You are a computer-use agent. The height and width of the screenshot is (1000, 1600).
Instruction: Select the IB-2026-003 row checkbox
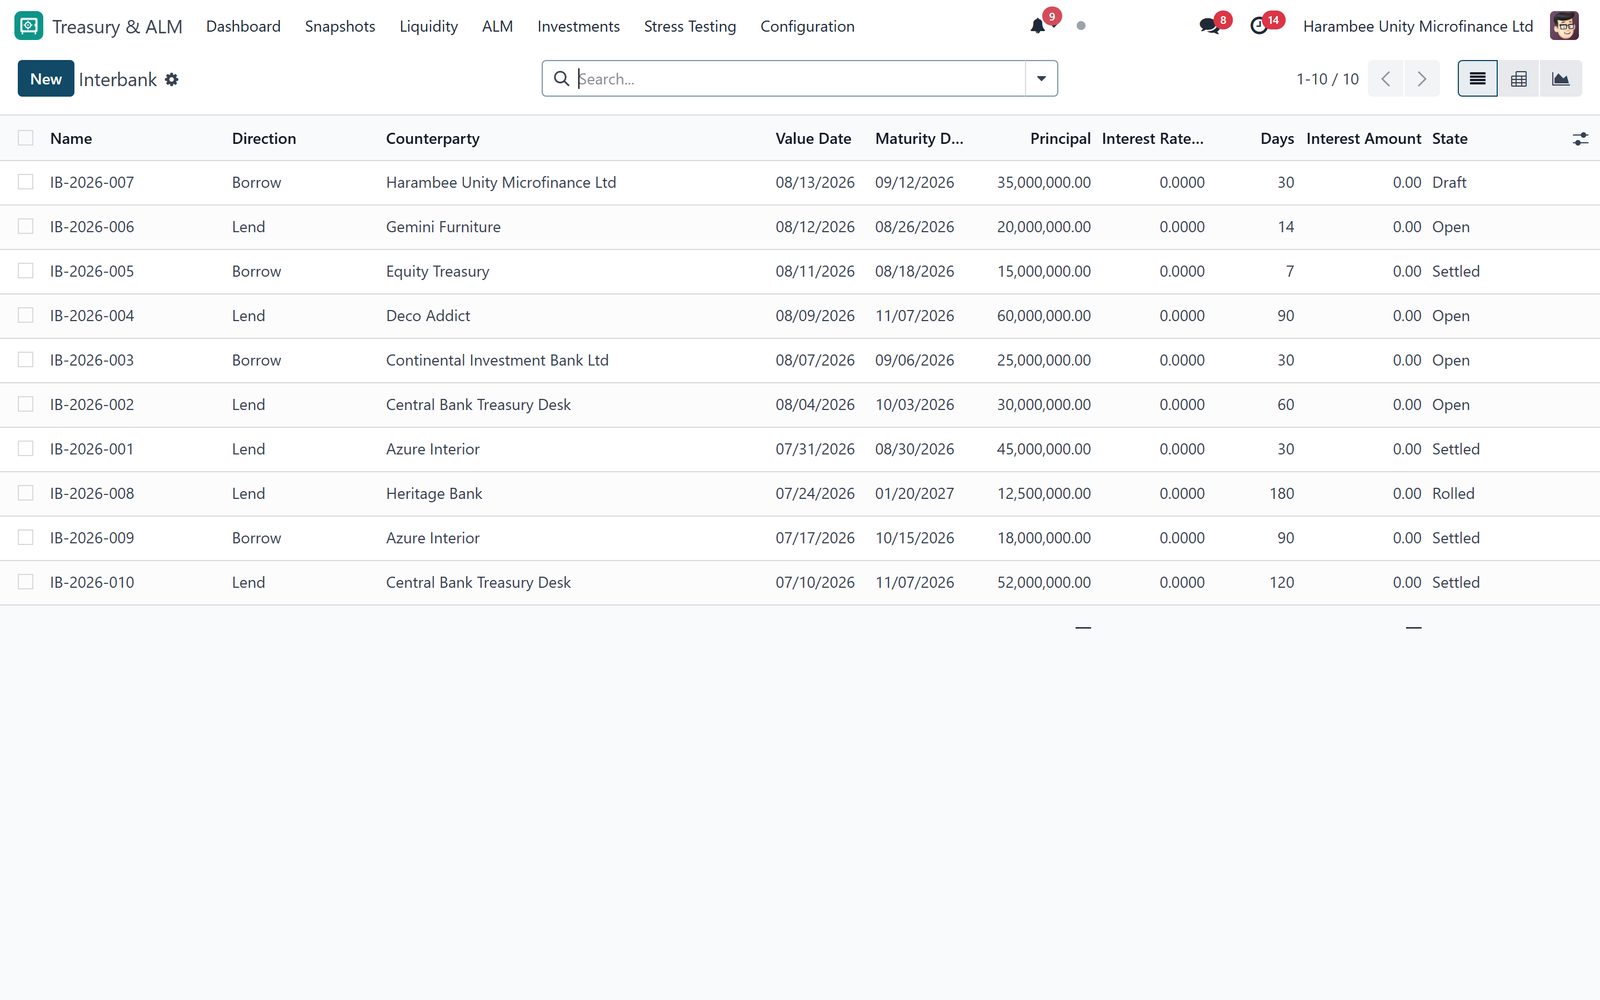[x=26, y=360]
